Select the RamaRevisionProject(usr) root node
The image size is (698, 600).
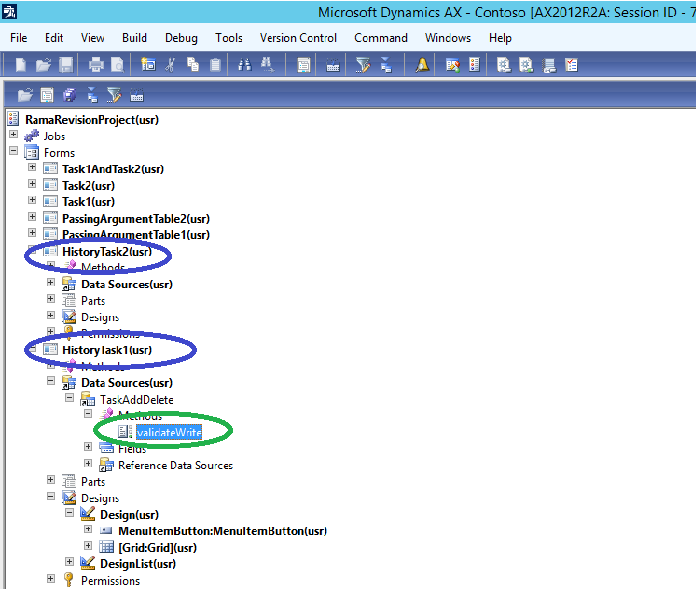92,120
